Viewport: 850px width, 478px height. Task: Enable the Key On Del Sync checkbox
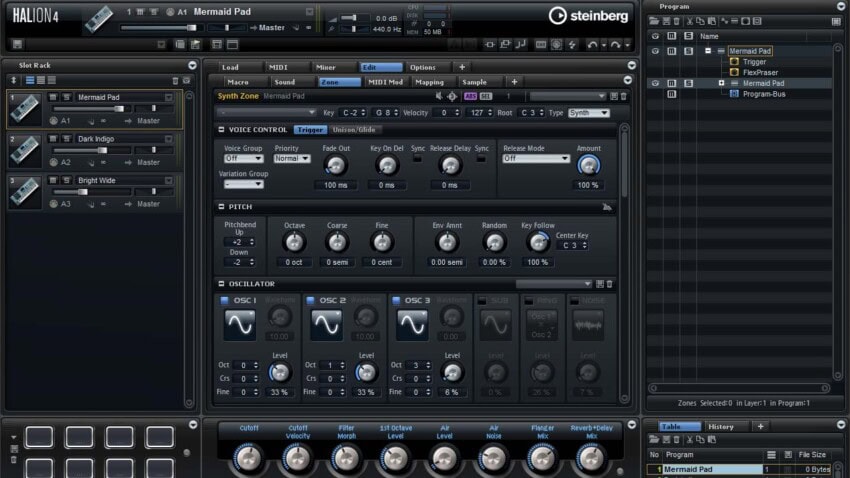[x=418, y=158]
